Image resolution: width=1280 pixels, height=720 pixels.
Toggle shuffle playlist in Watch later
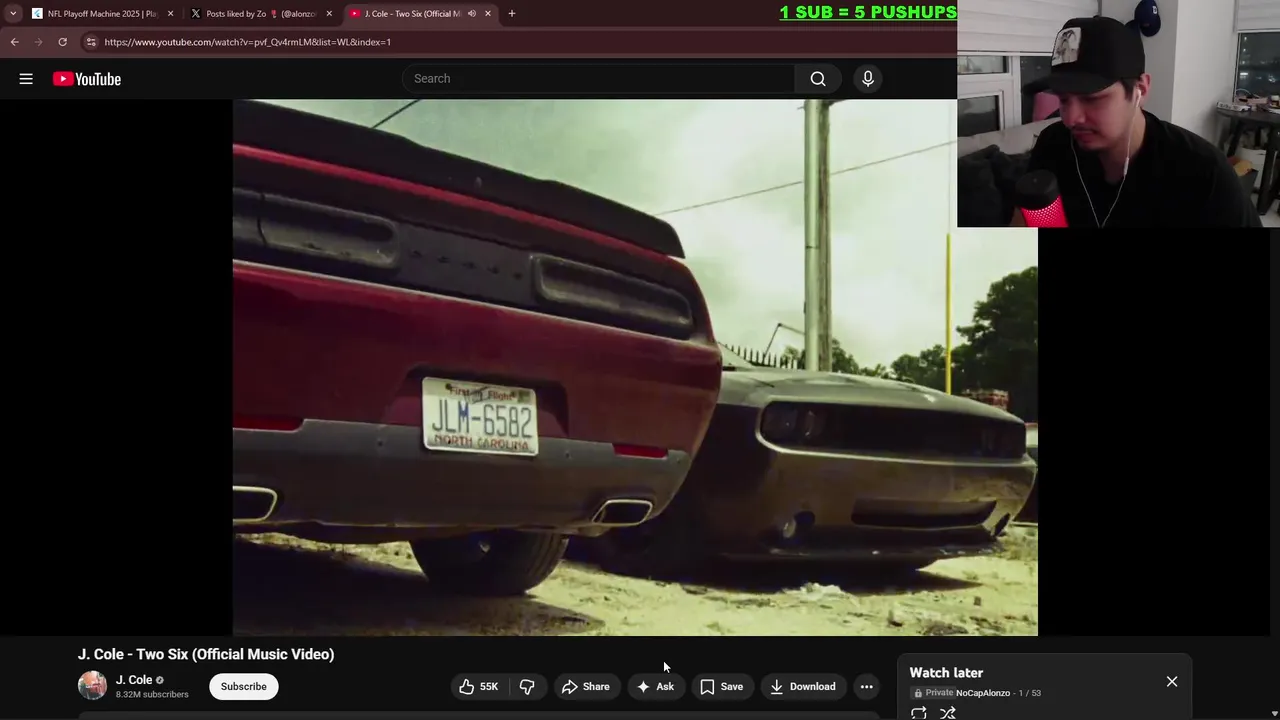tap(948, 713)
